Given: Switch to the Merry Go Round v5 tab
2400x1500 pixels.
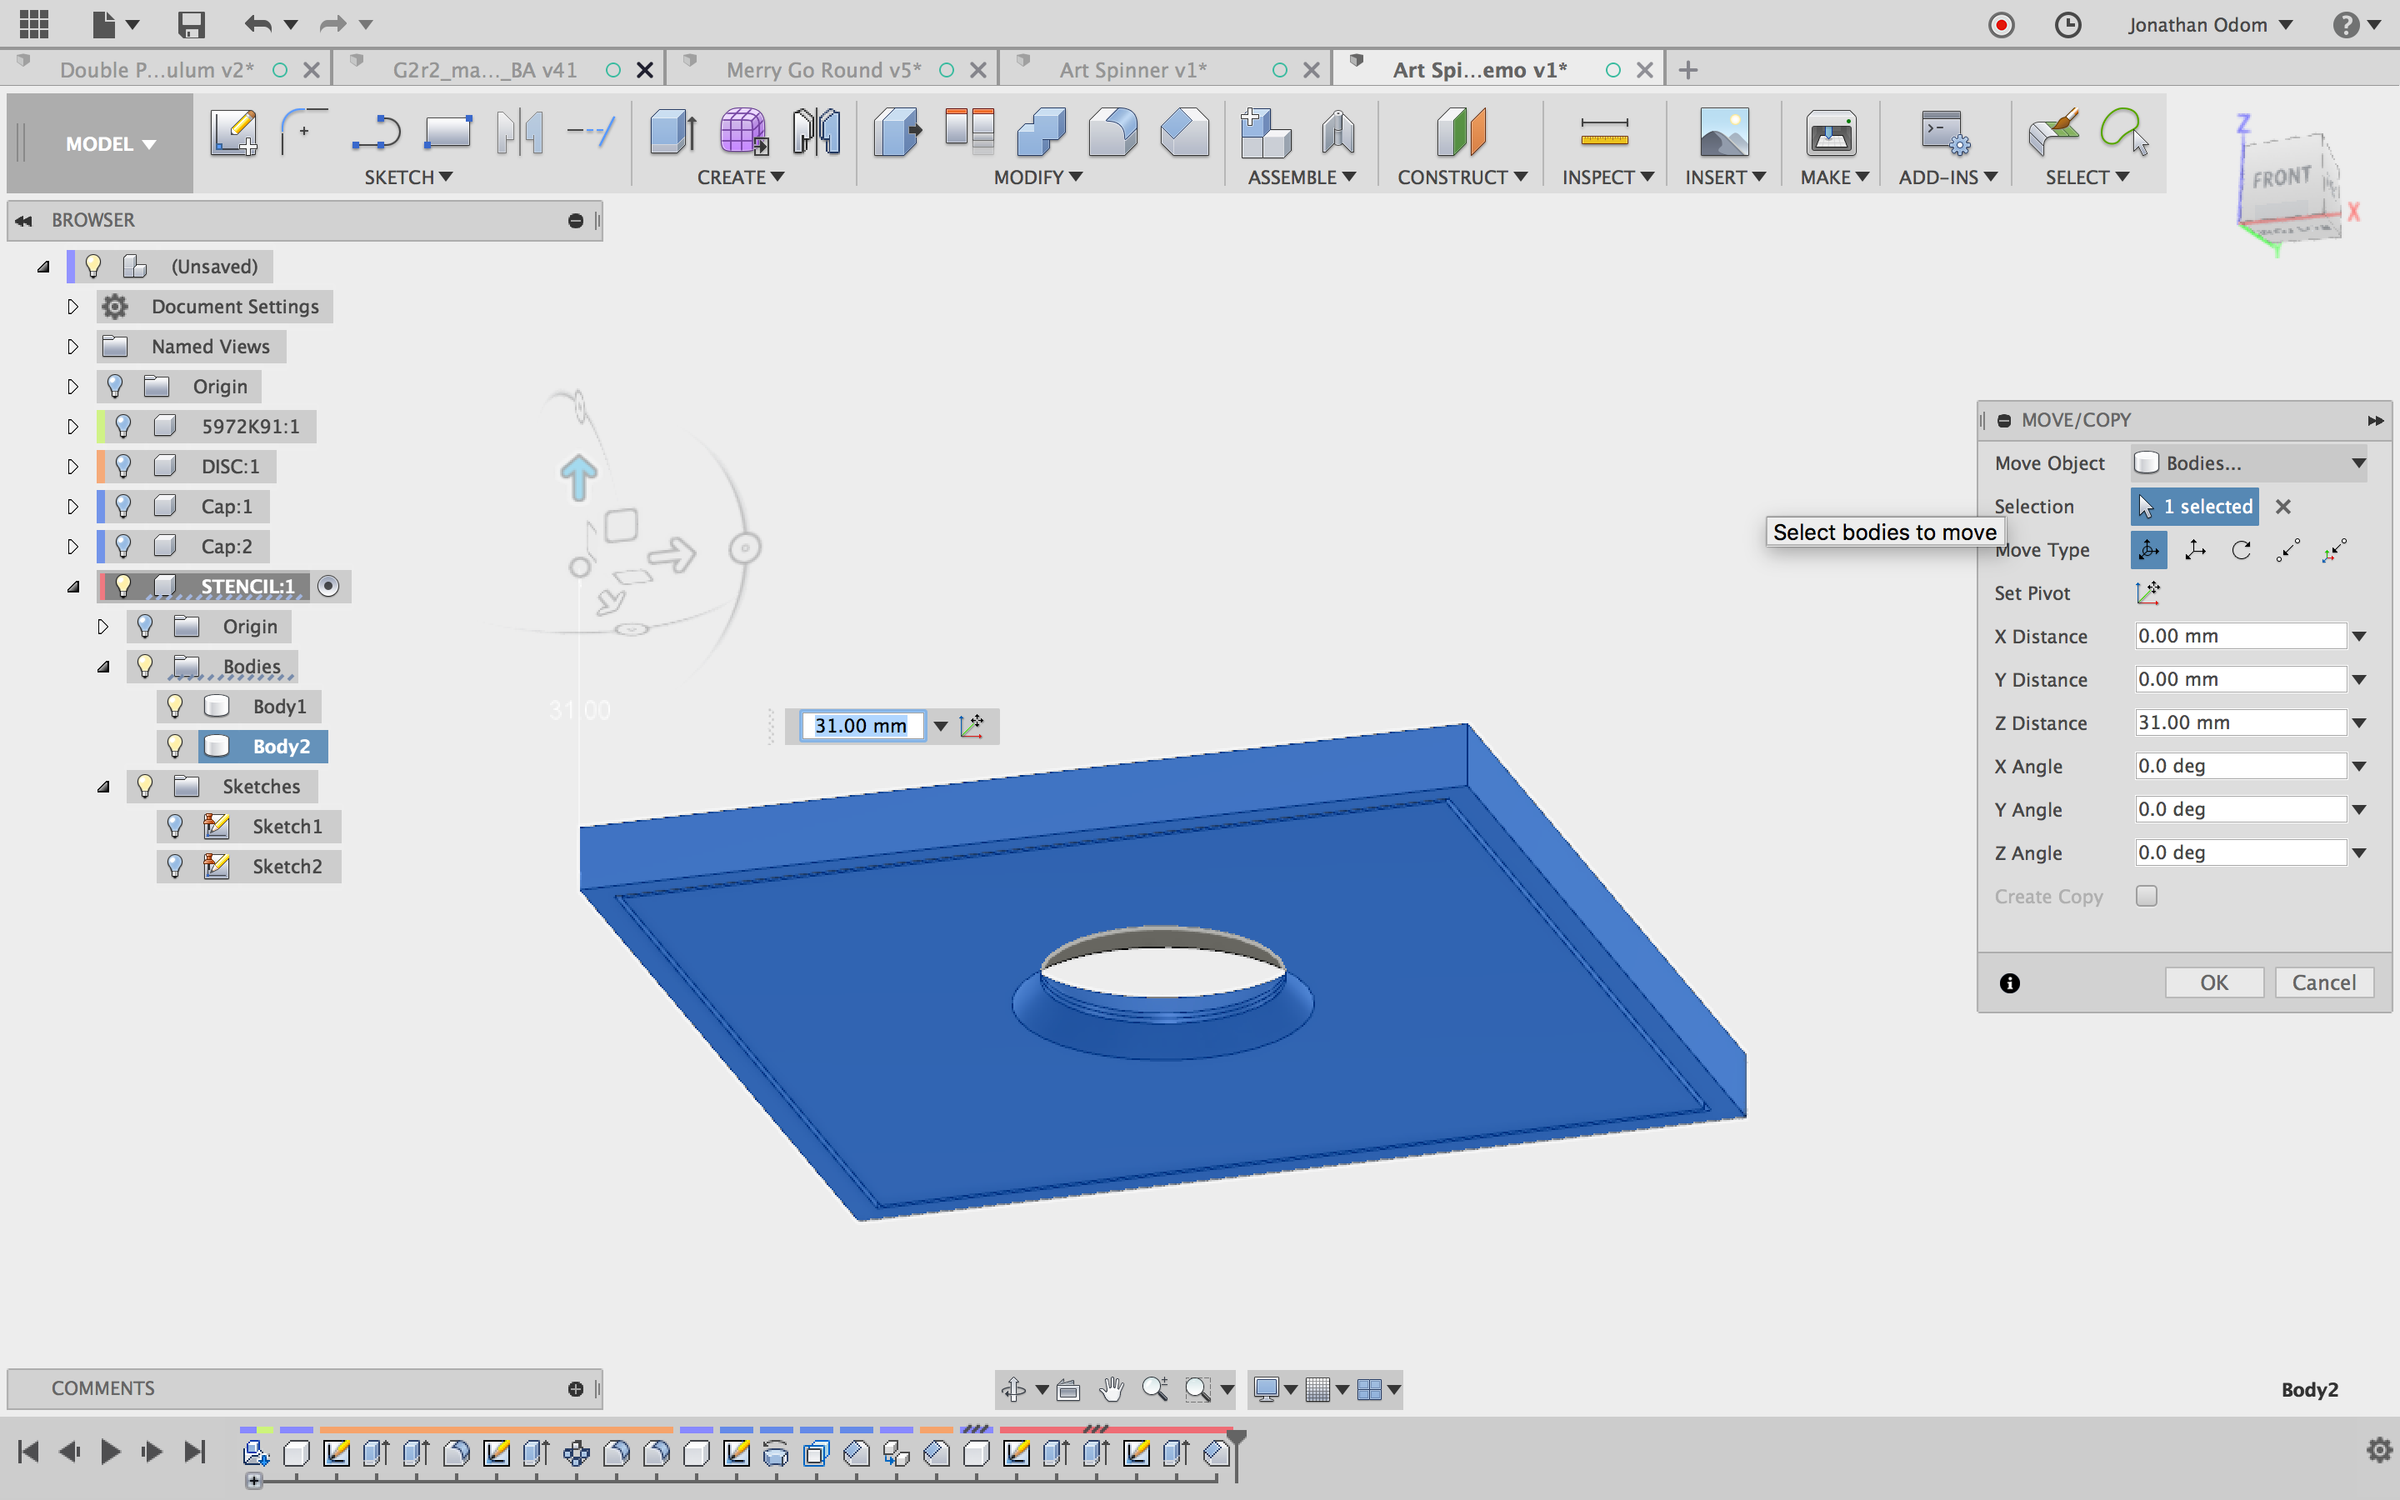Looking at the screenshot, I should (823, 70).
